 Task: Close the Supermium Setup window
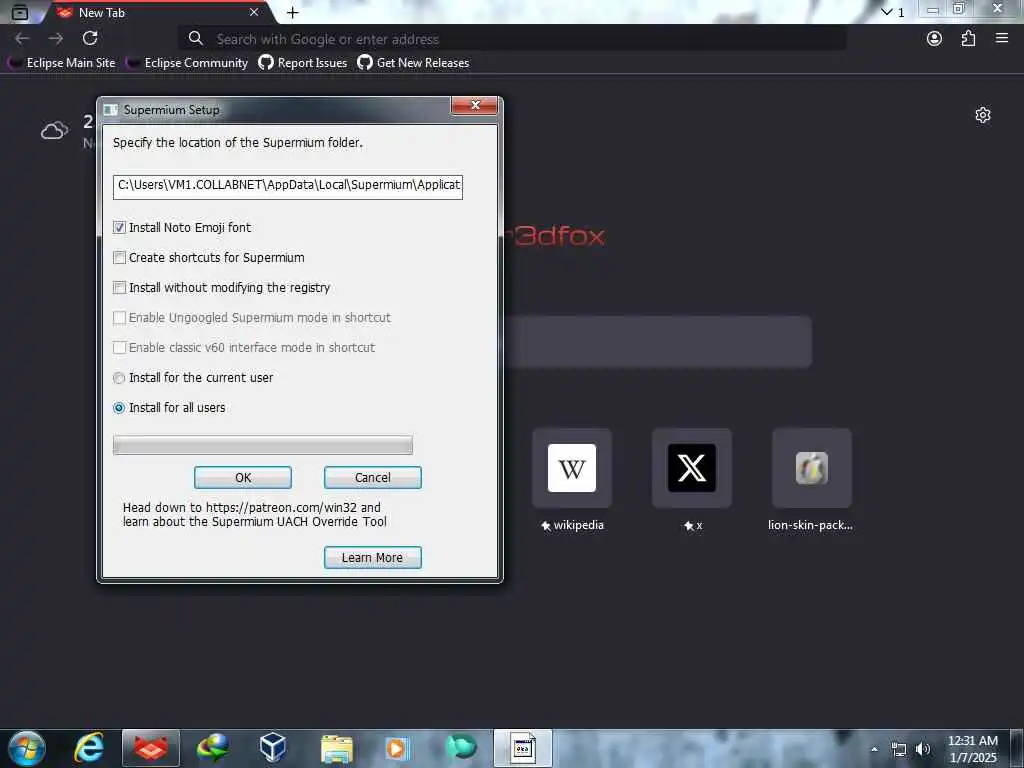pyautogui.click(x=475, y=105)
